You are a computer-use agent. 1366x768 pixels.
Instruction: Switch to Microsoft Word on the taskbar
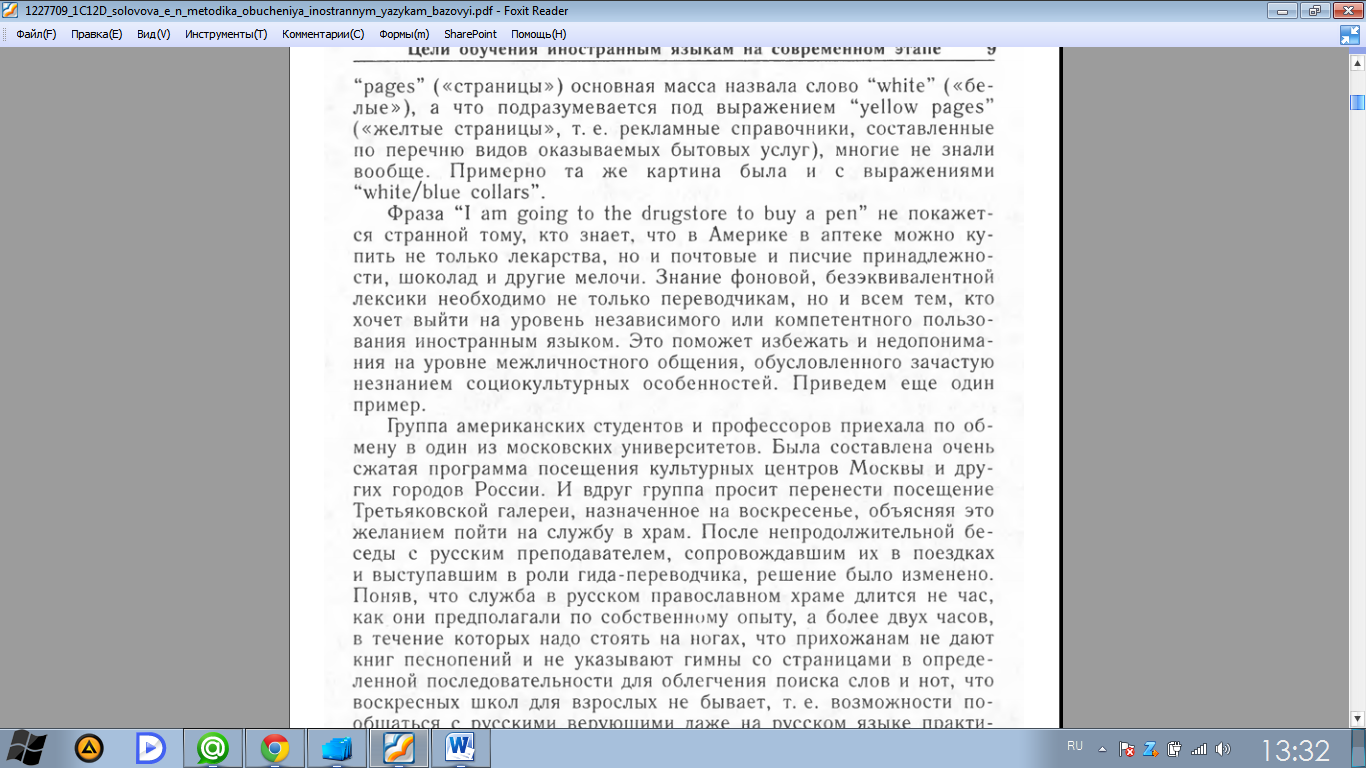tap(461, 748)
